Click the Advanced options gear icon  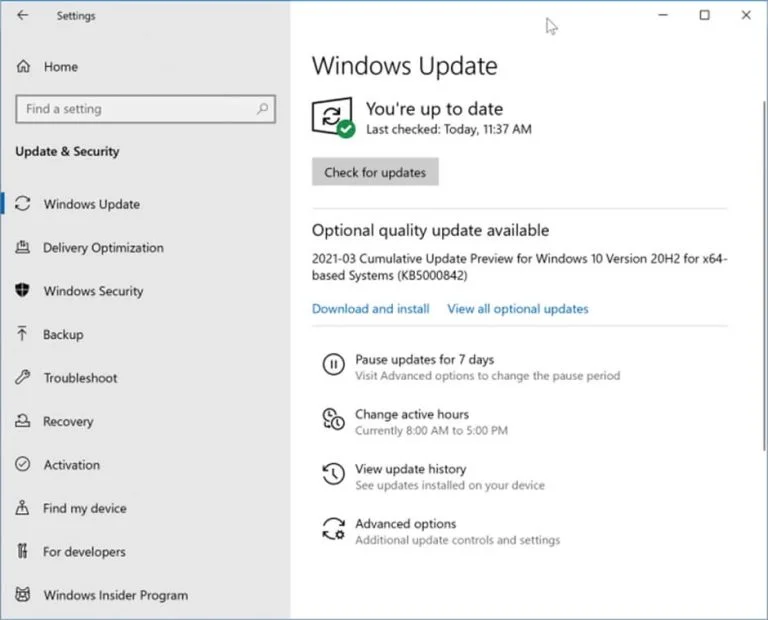[x=333, y=531]
